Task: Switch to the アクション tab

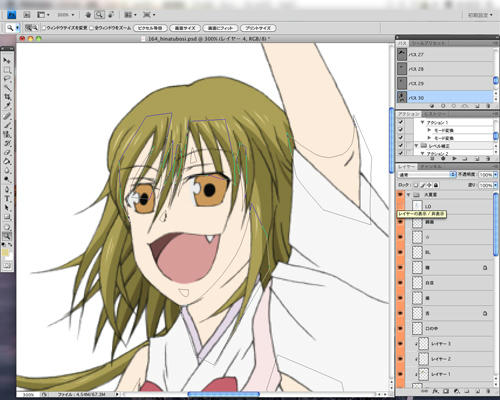Action: click(409, 114)
